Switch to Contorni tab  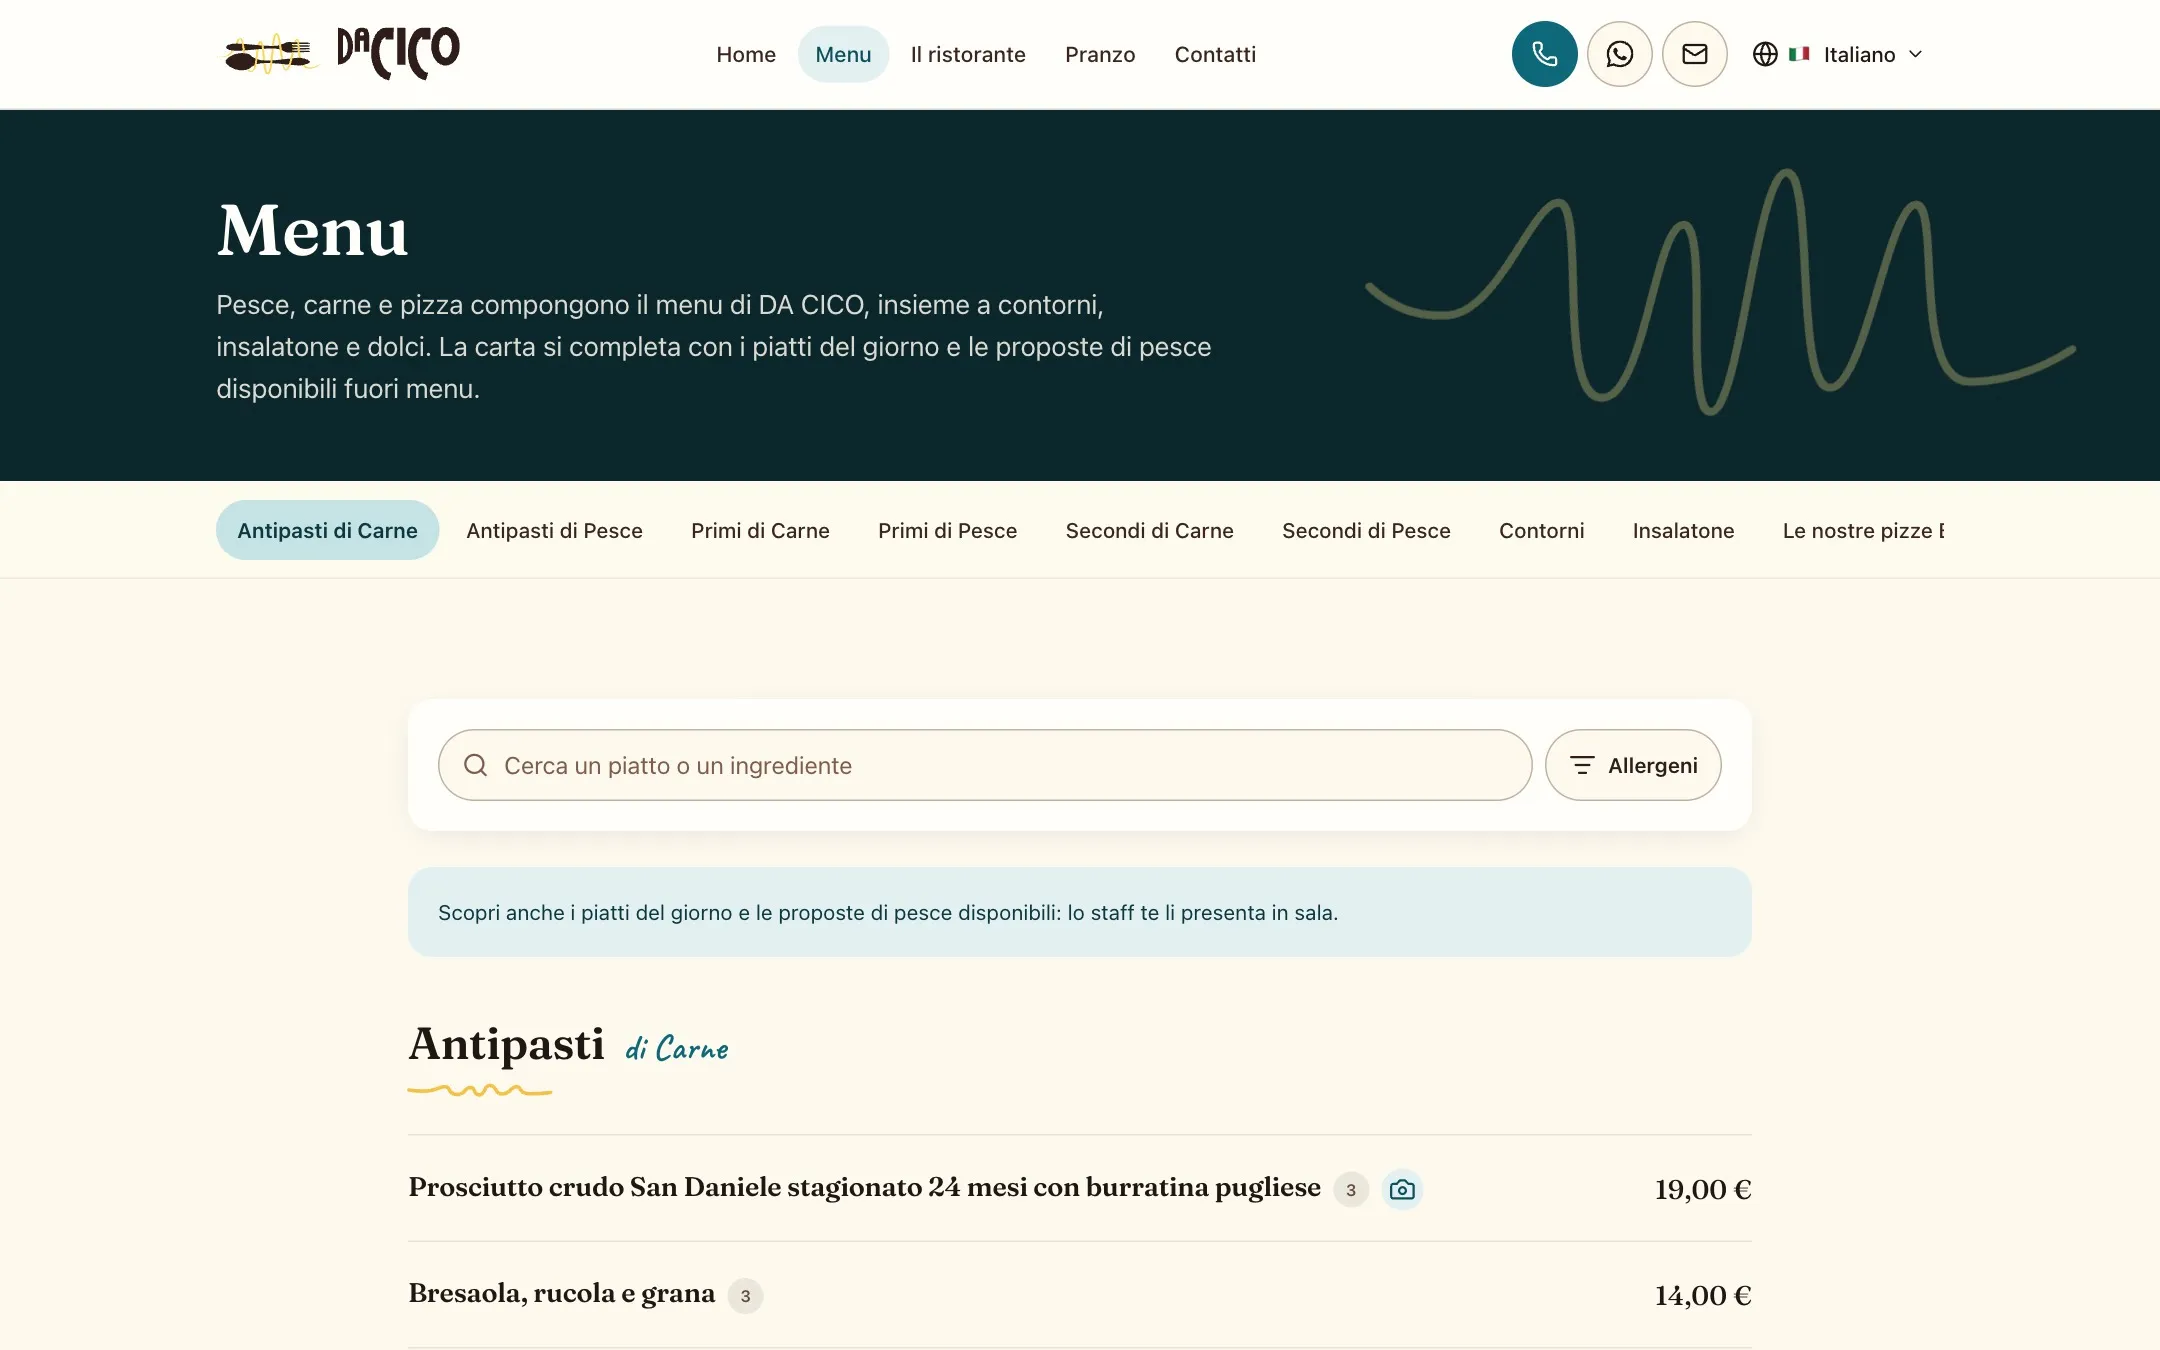1541,530
